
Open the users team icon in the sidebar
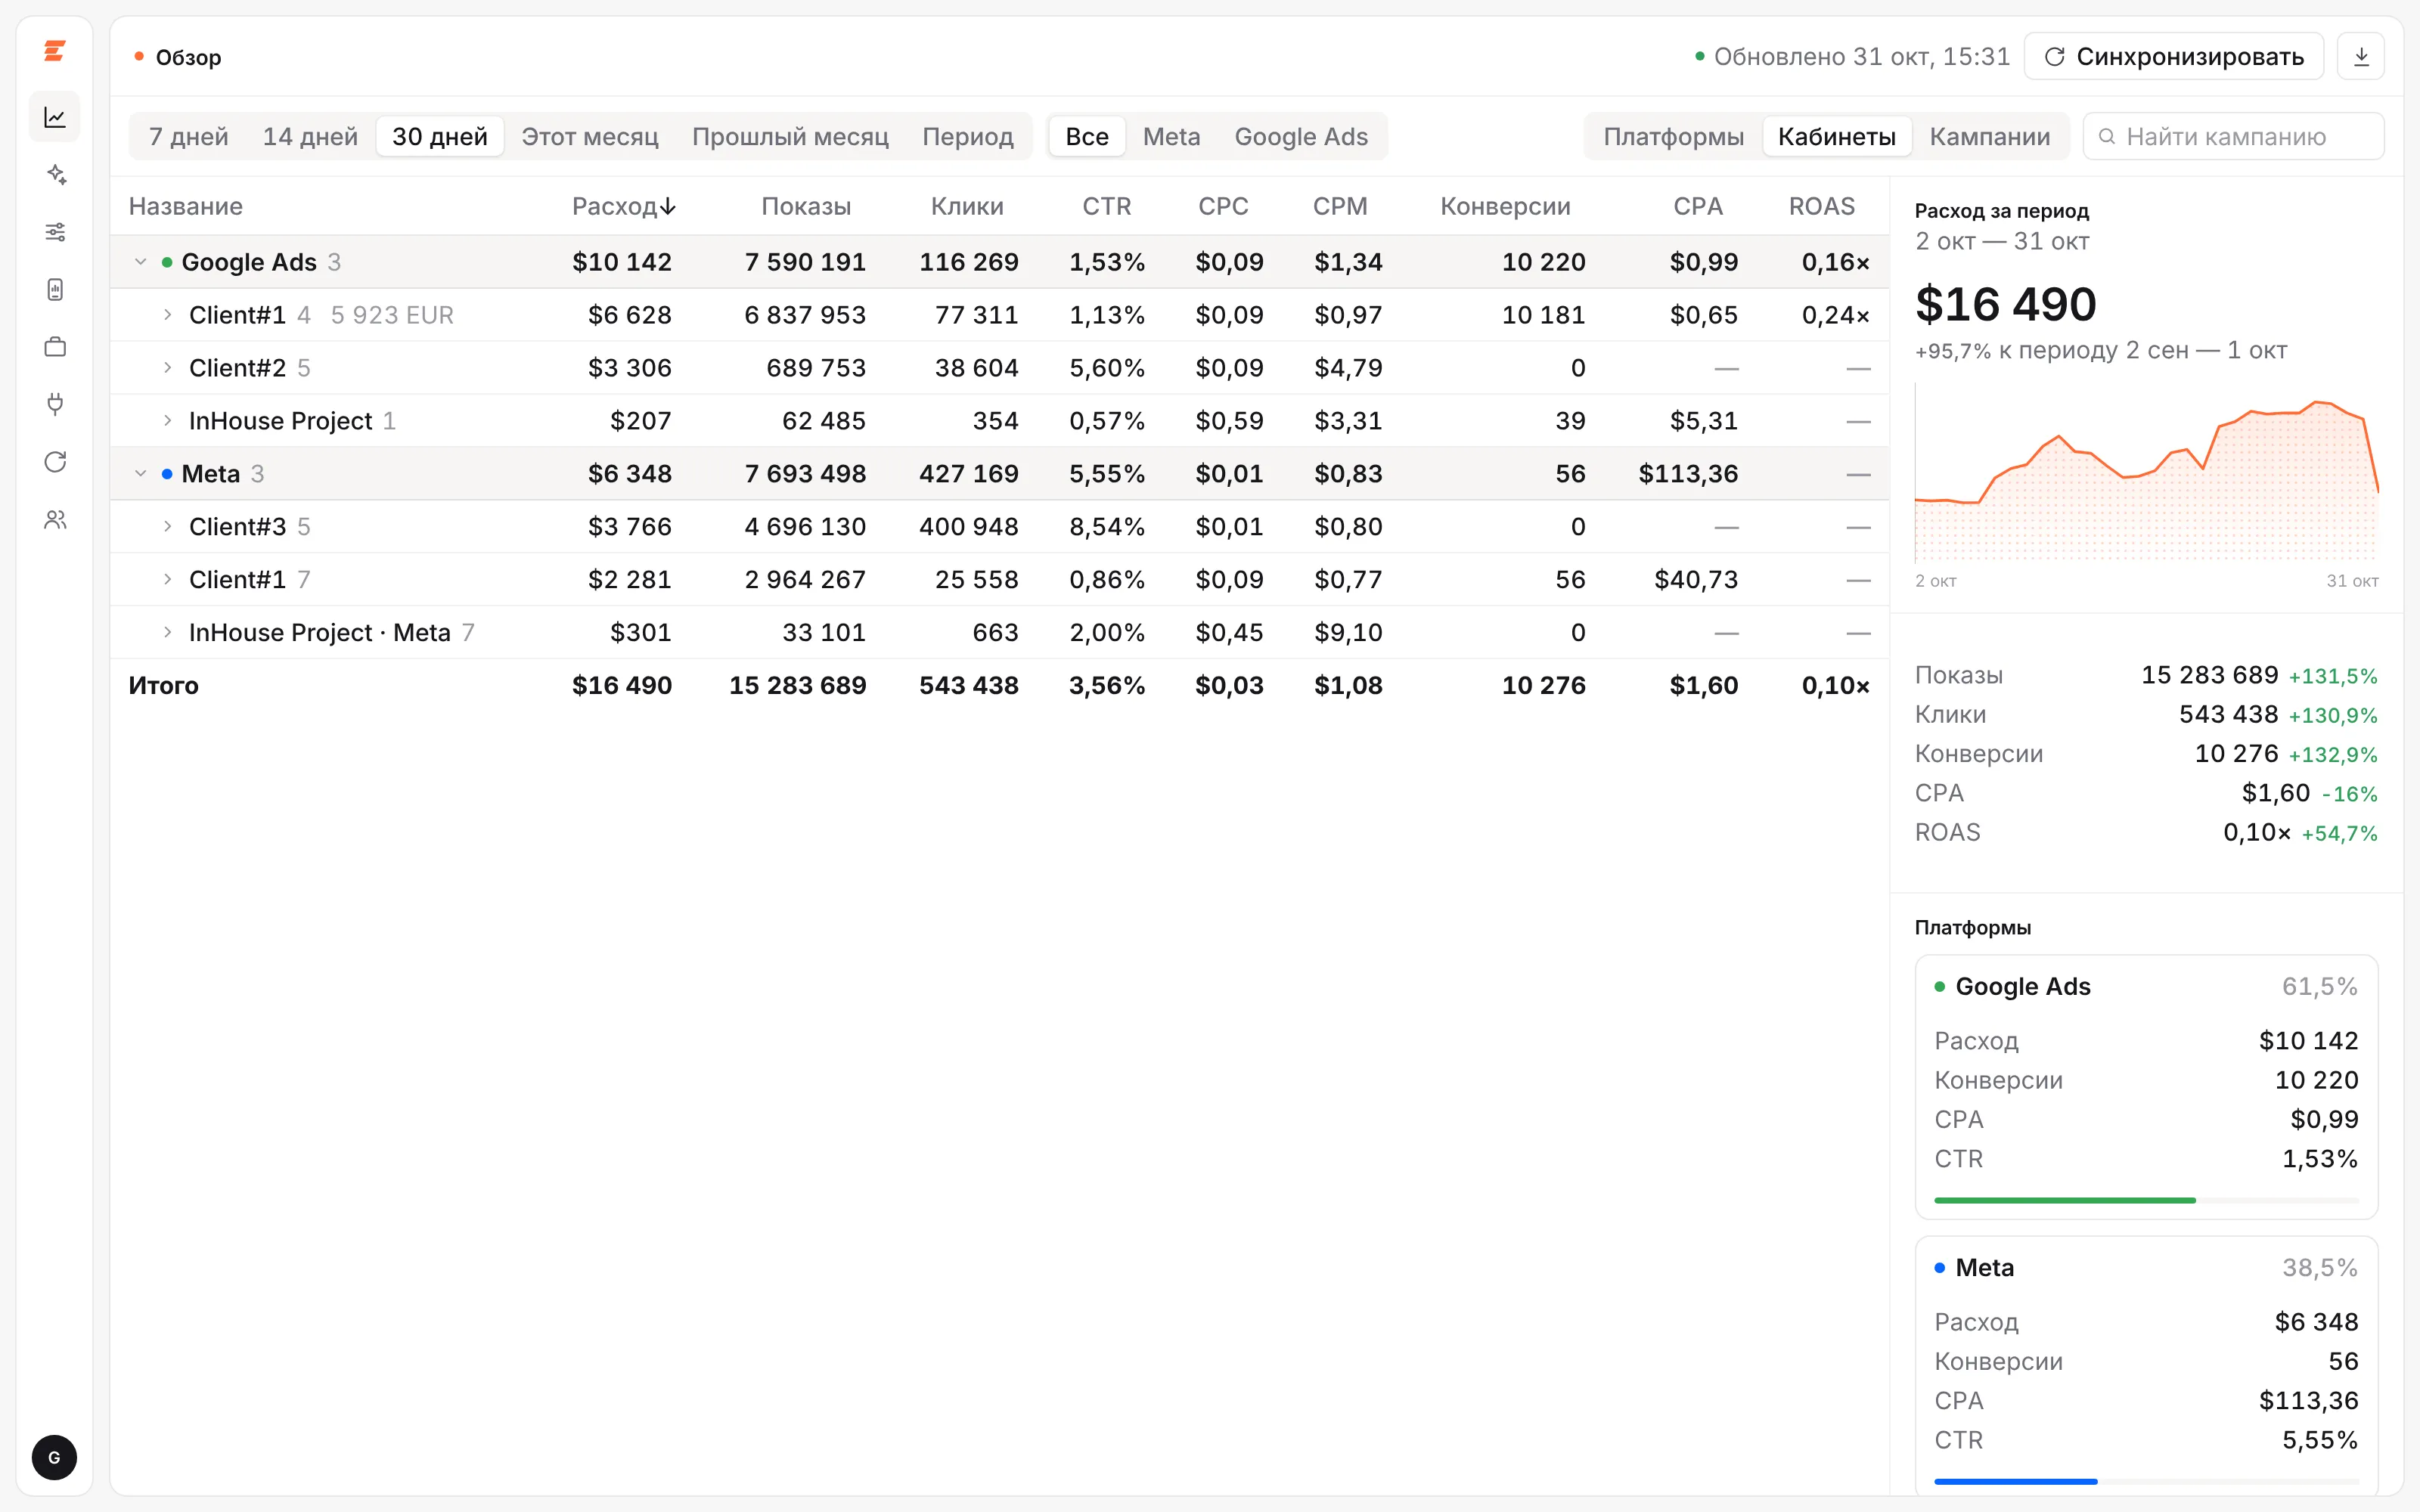pos(55,520)
